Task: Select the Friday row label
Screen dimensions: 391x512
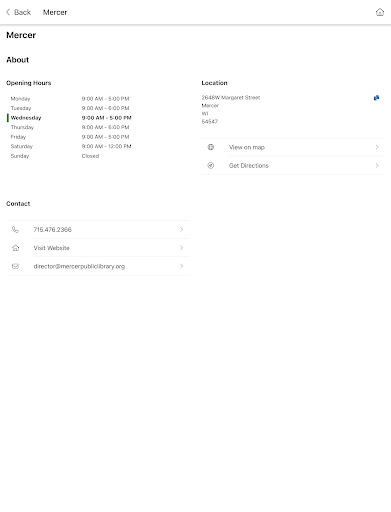Action: click(18, 137)
